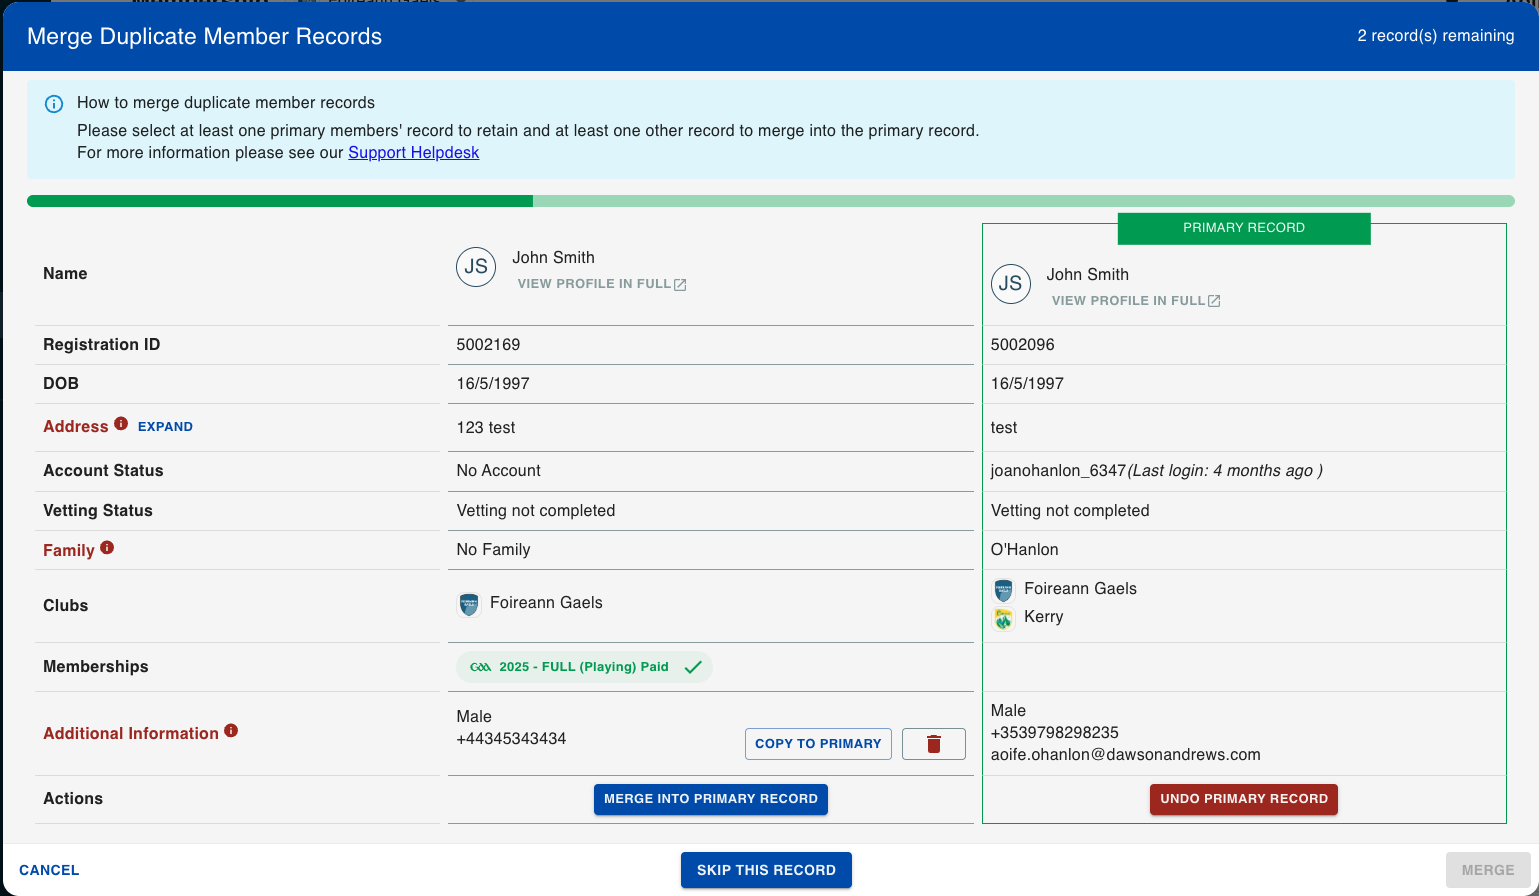Image resolution: width=1539 pixels, height=896 pixels.
Task: Click the 'No Account' status text
Action: [x=498, y=471]
